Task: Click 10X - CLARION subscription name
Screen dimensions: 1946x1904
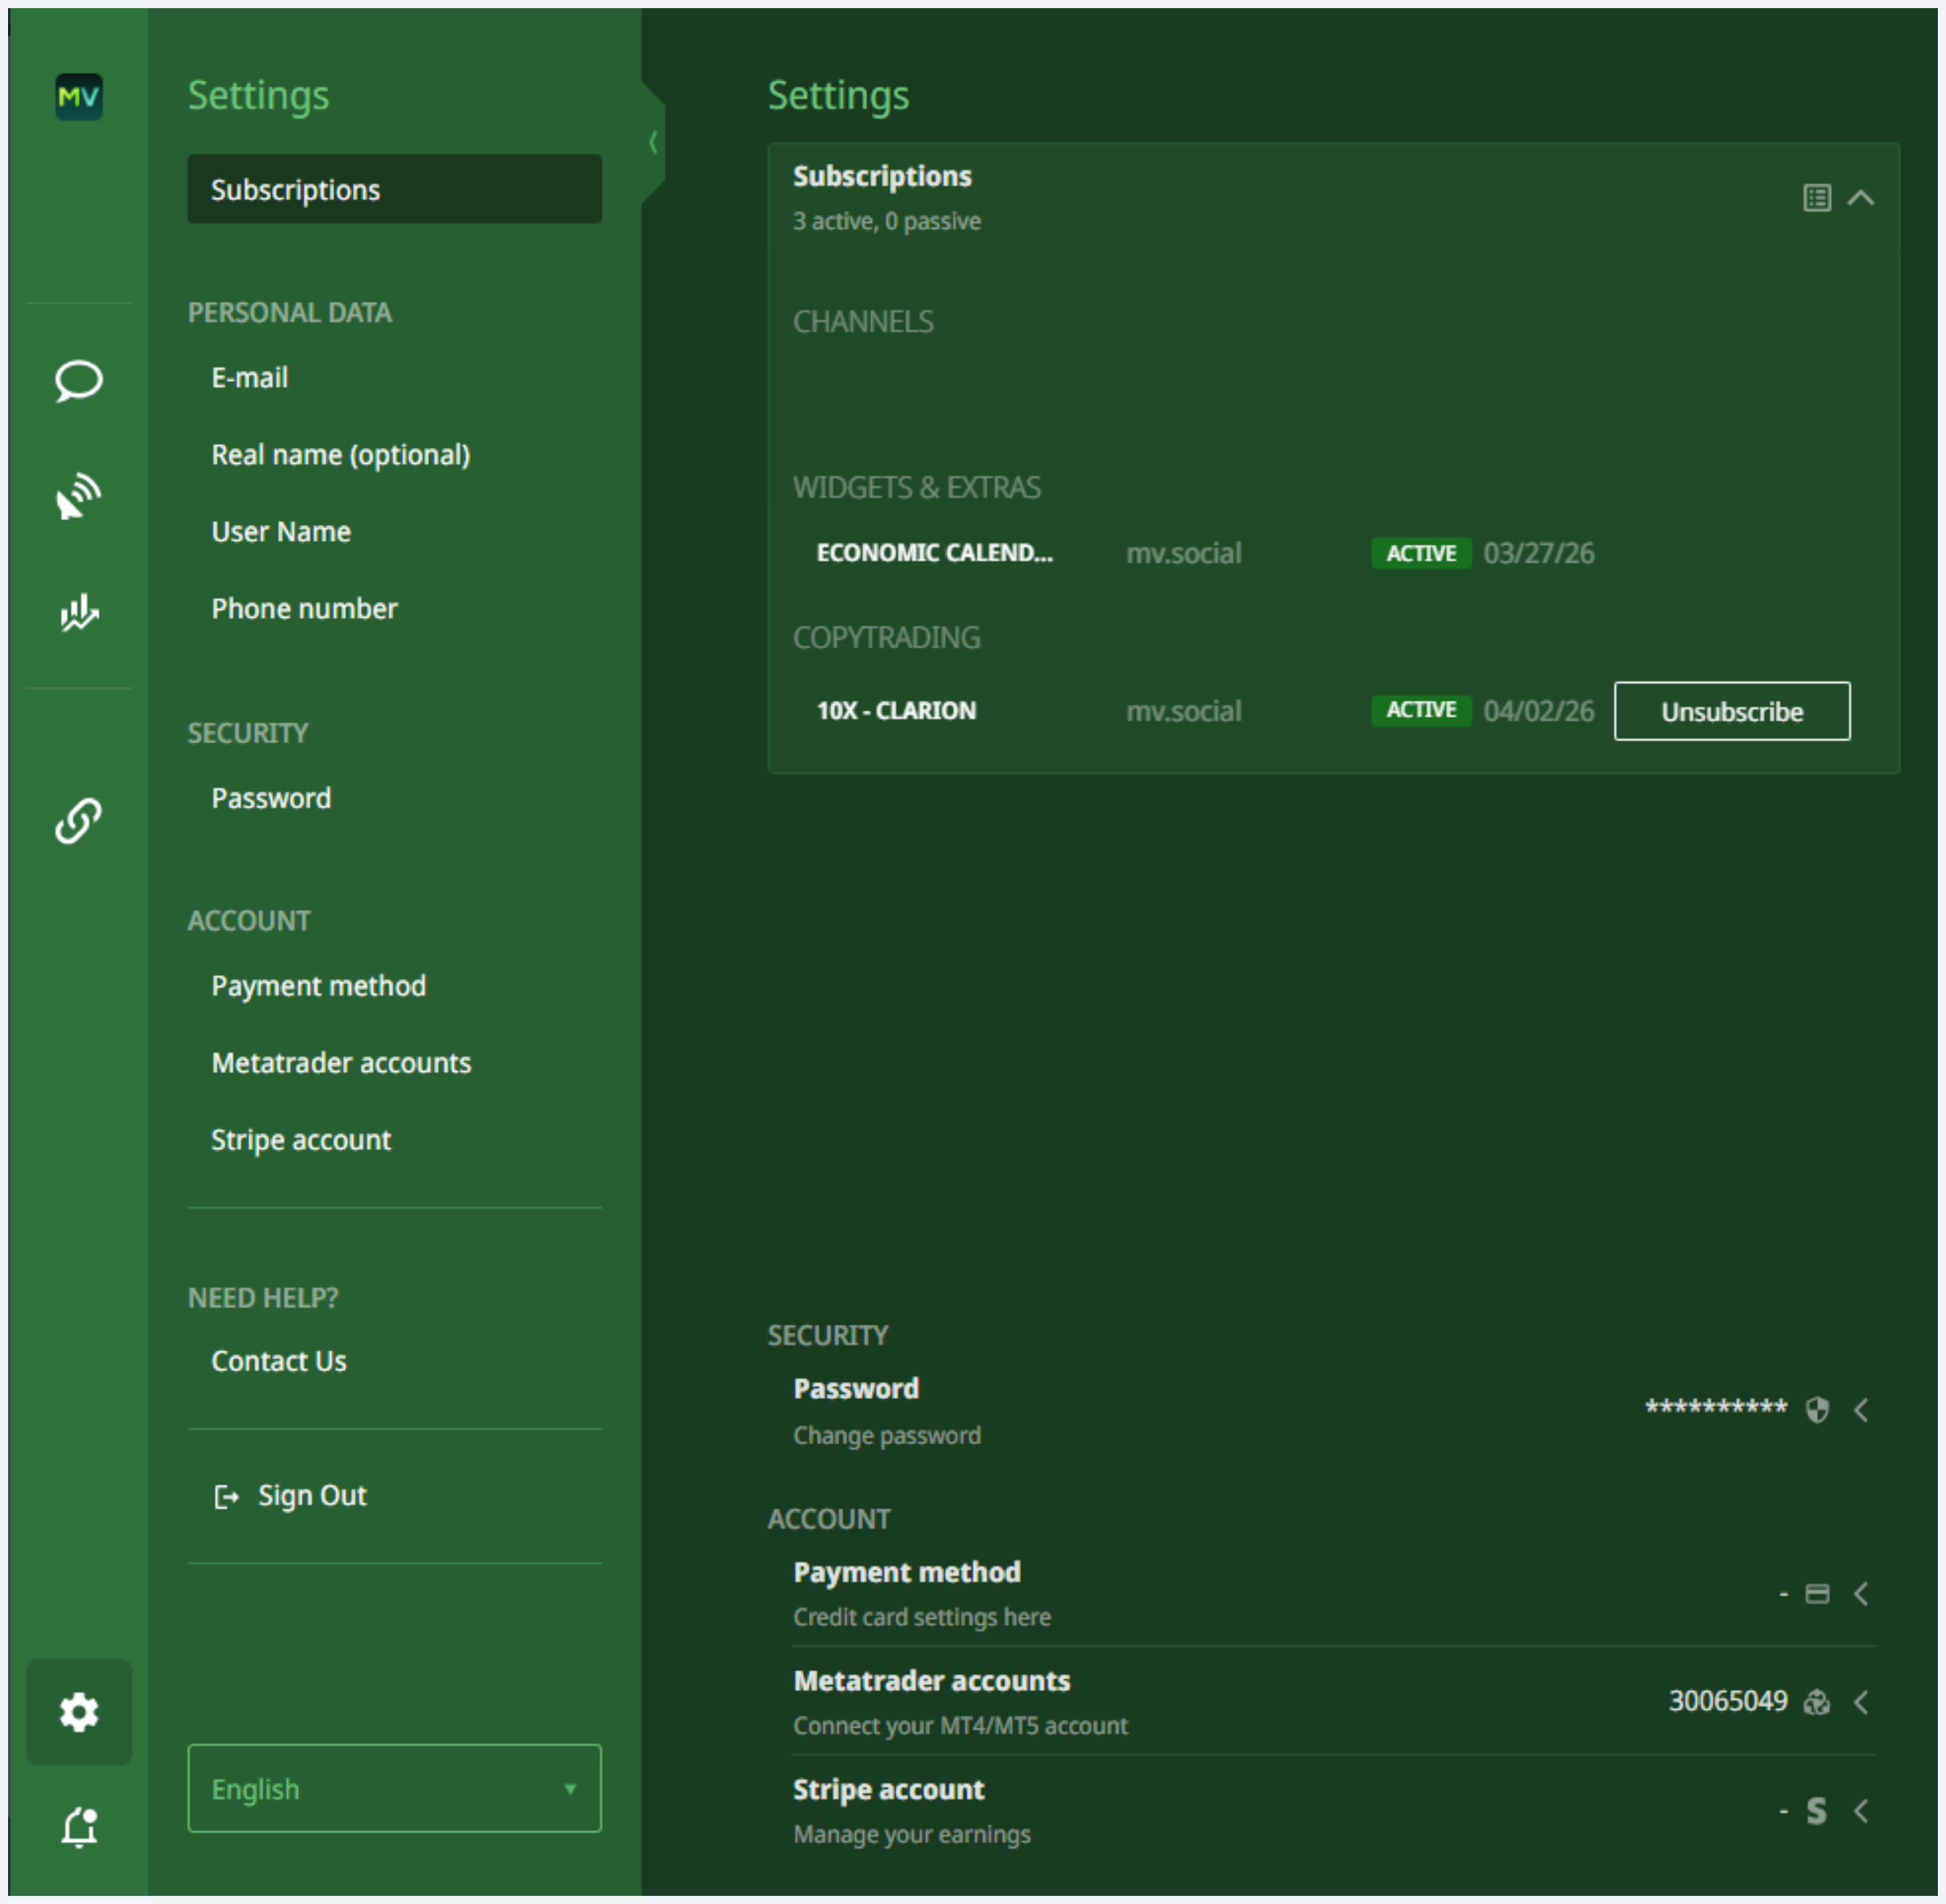Action: (x=896, y=711)
